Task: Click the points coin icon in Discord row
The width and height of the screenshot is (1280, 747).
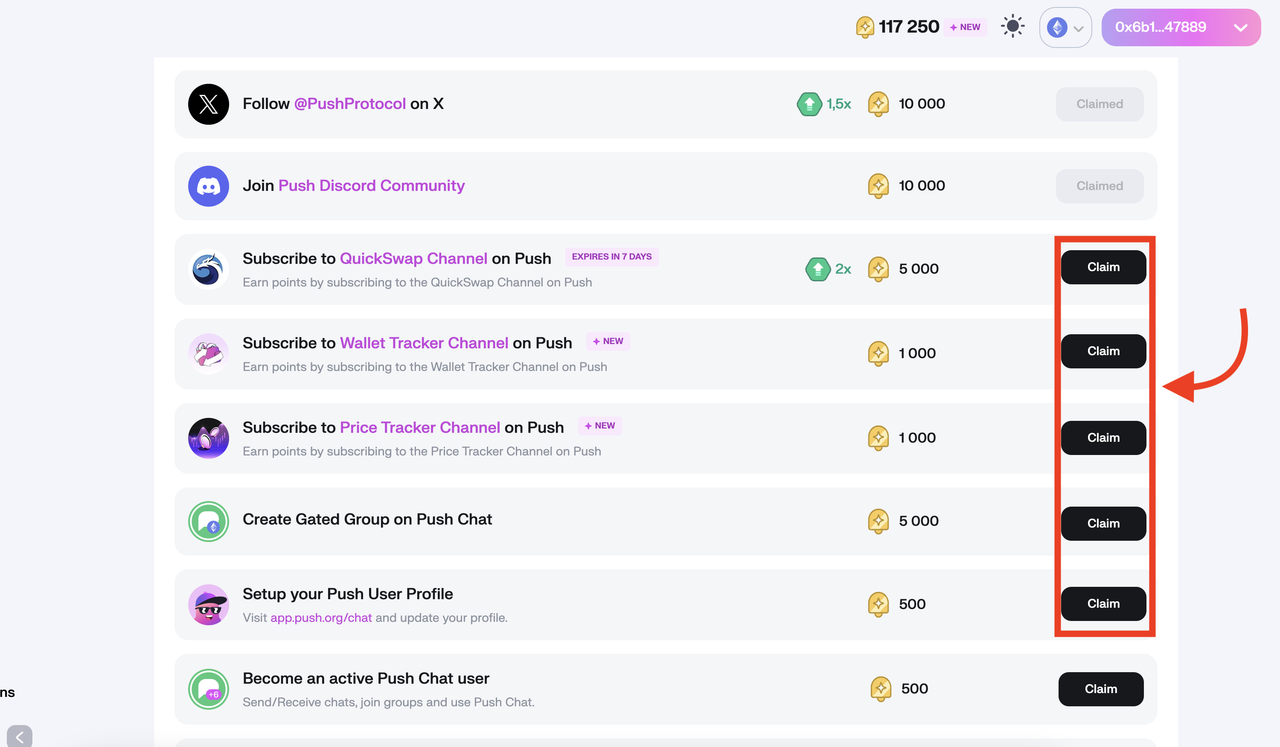Action: [x=878, y=186]
